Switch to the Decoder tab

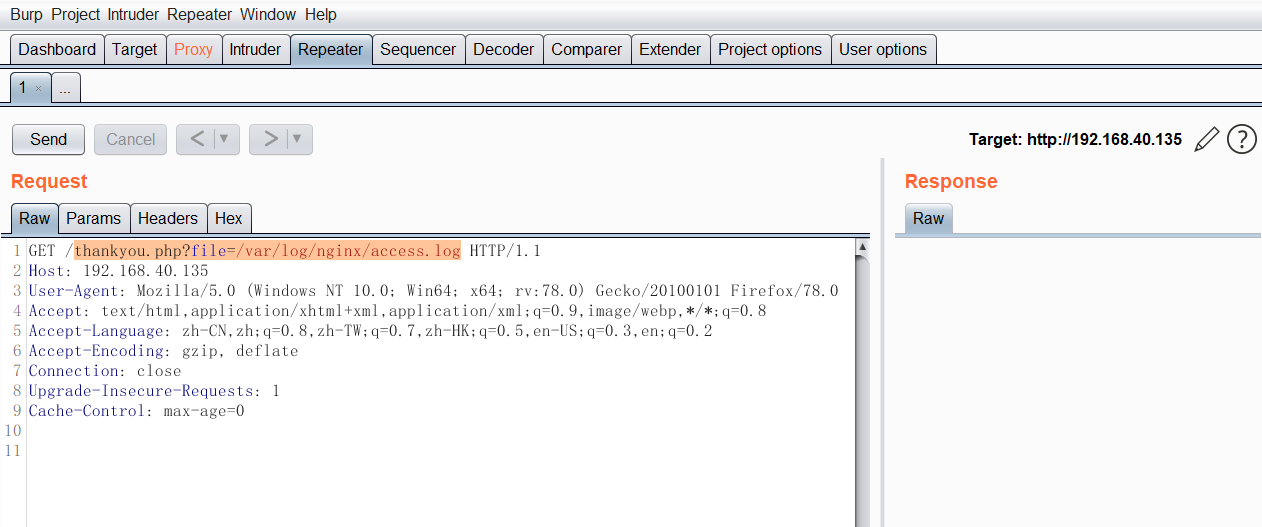tap(504, 49)
